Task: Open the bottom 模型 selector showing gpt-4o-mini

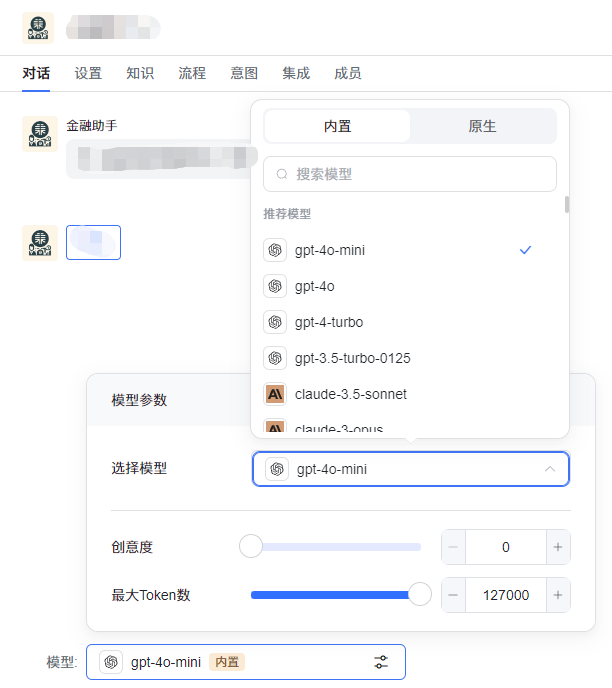Action: tap(246, 662)
